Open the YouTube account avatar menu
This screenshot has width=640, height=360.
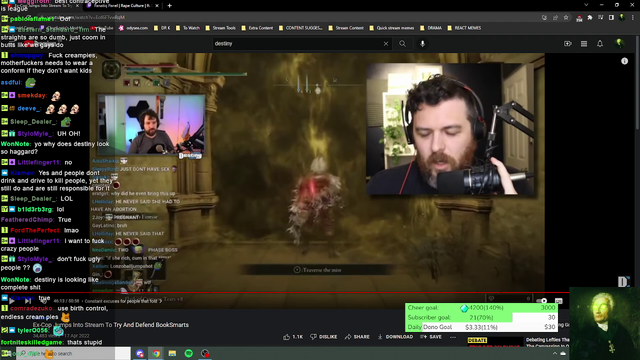[620, 43]
